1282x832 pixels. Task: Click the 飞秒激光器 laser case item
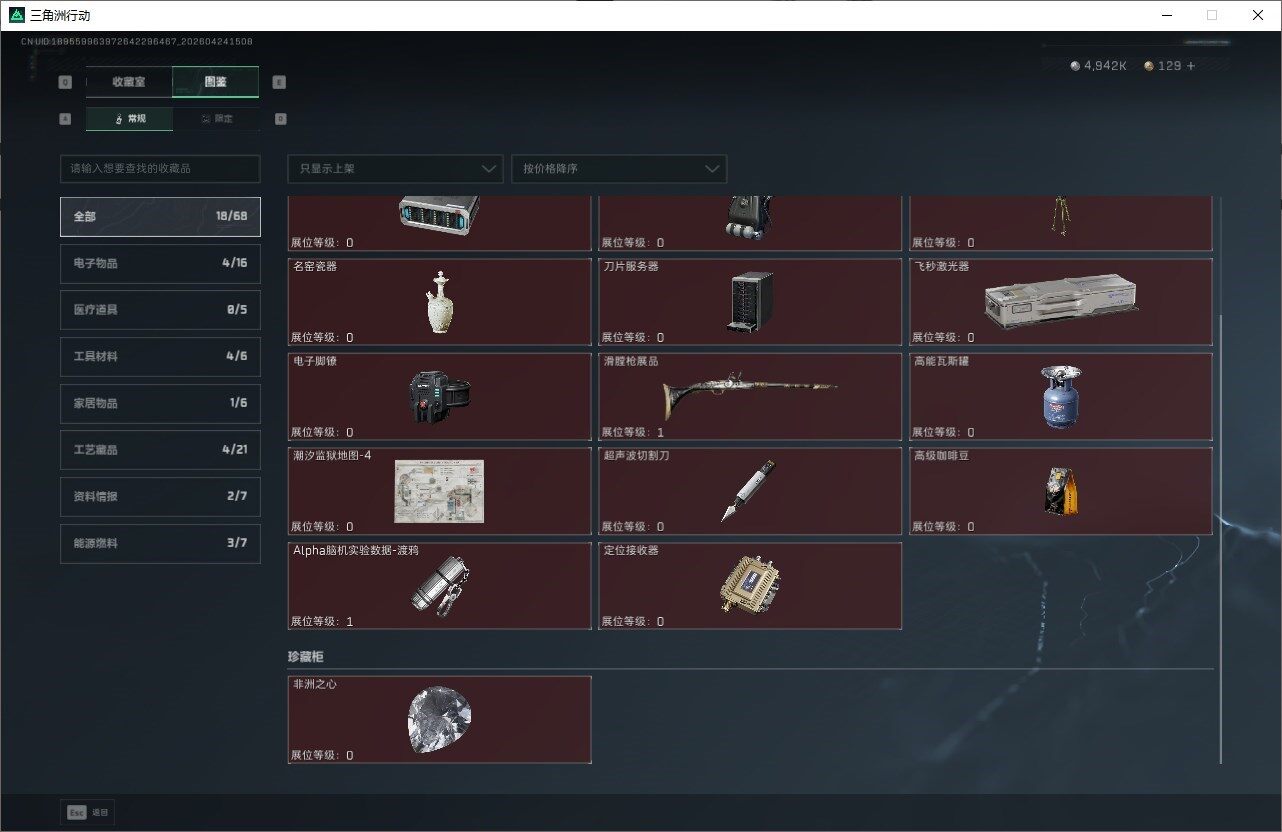click(1061, 302)
